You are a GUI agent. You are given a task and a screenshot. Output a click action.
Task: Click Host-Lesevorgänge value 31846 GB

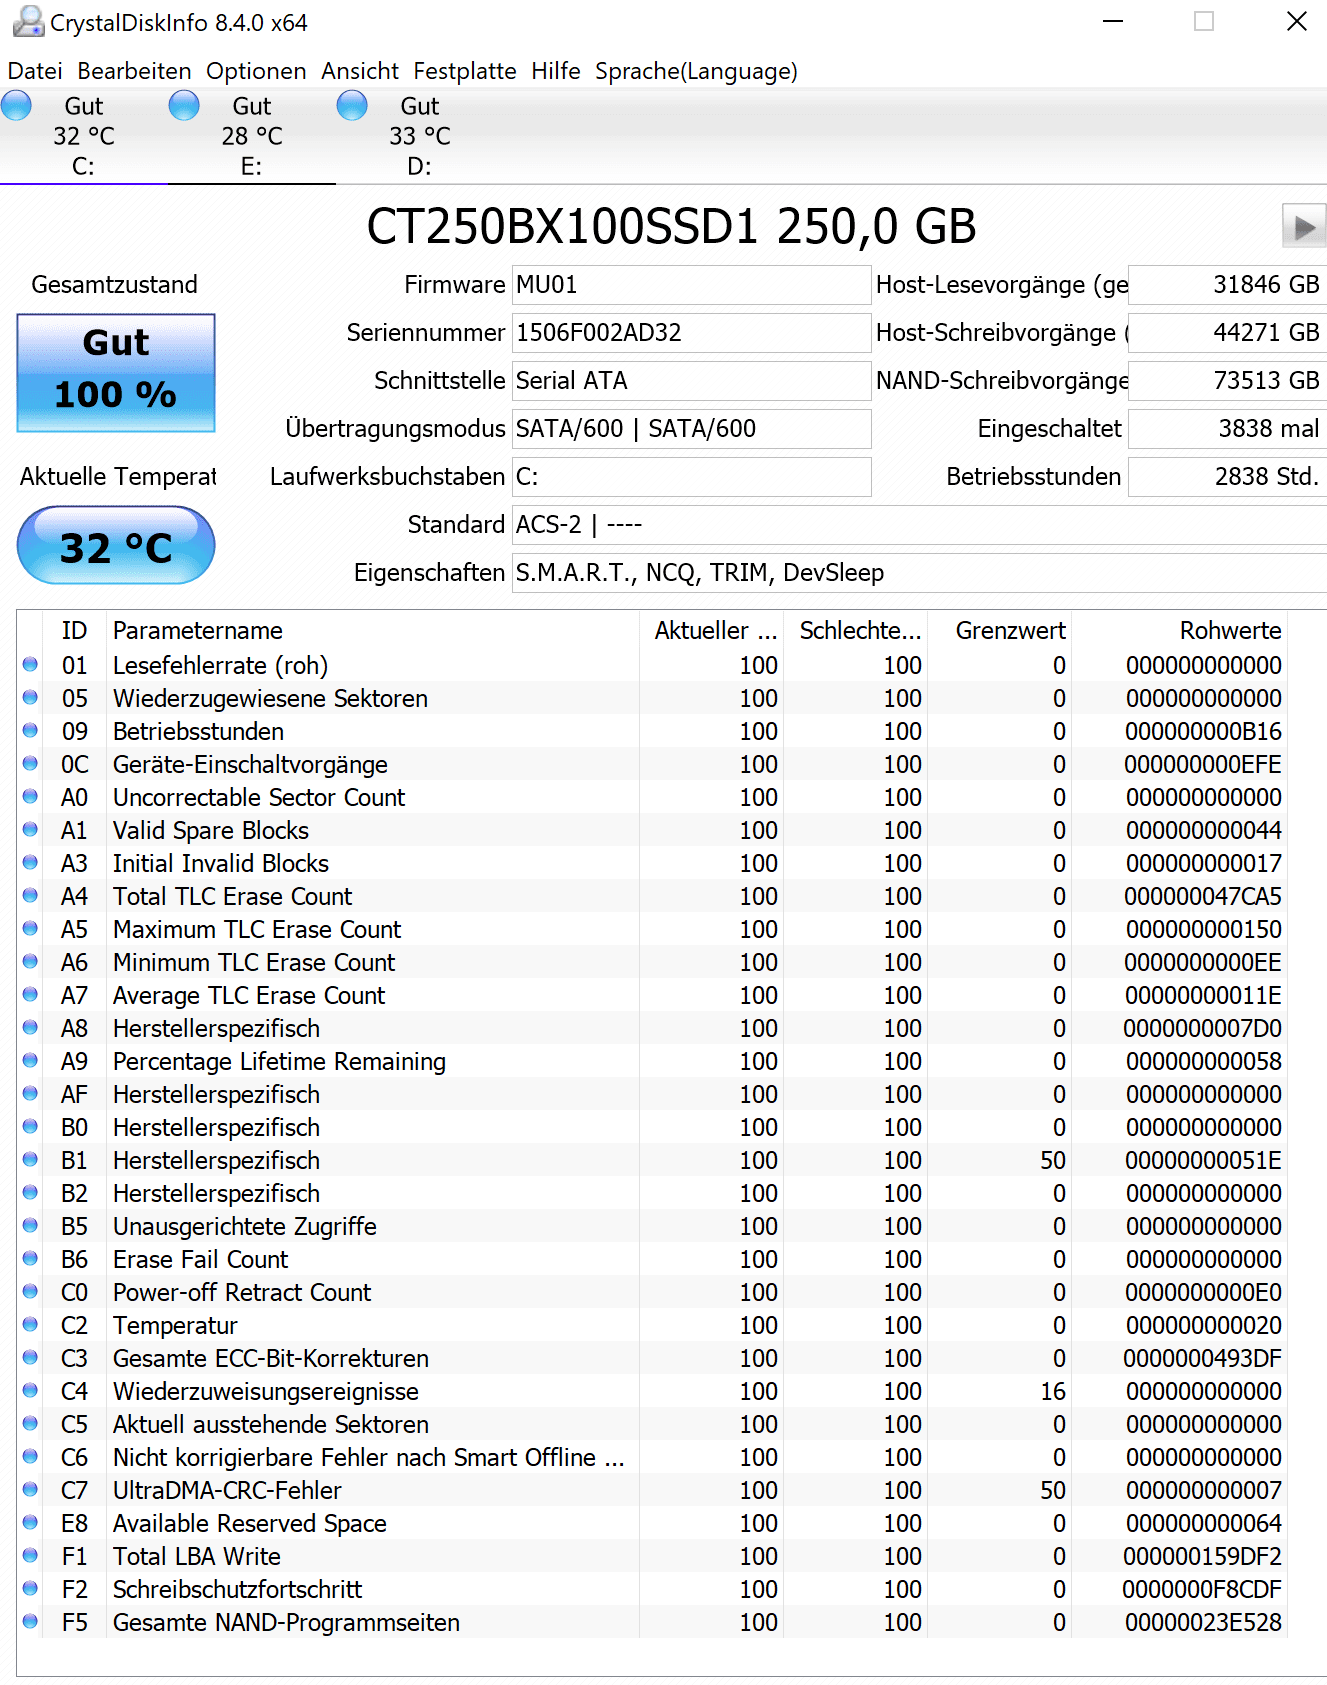point(1227,285)
